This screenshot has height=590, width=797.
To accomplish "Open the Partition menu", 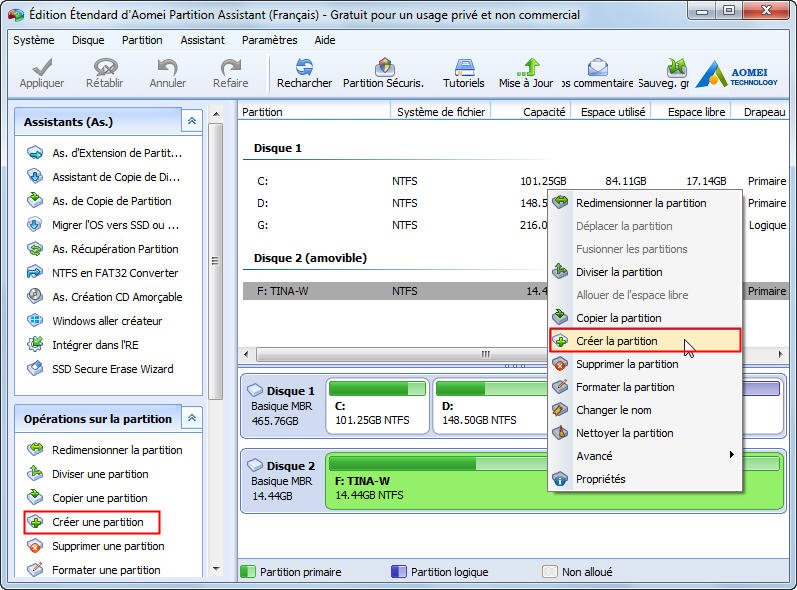I will point(142,40).
